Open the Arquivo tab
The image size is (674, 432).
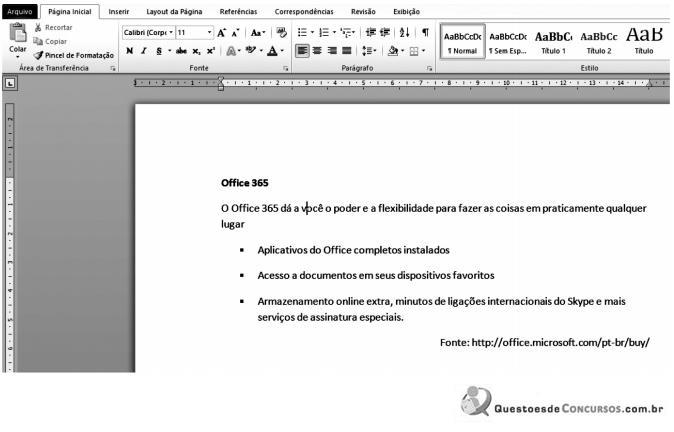click(x=20, y=12)
